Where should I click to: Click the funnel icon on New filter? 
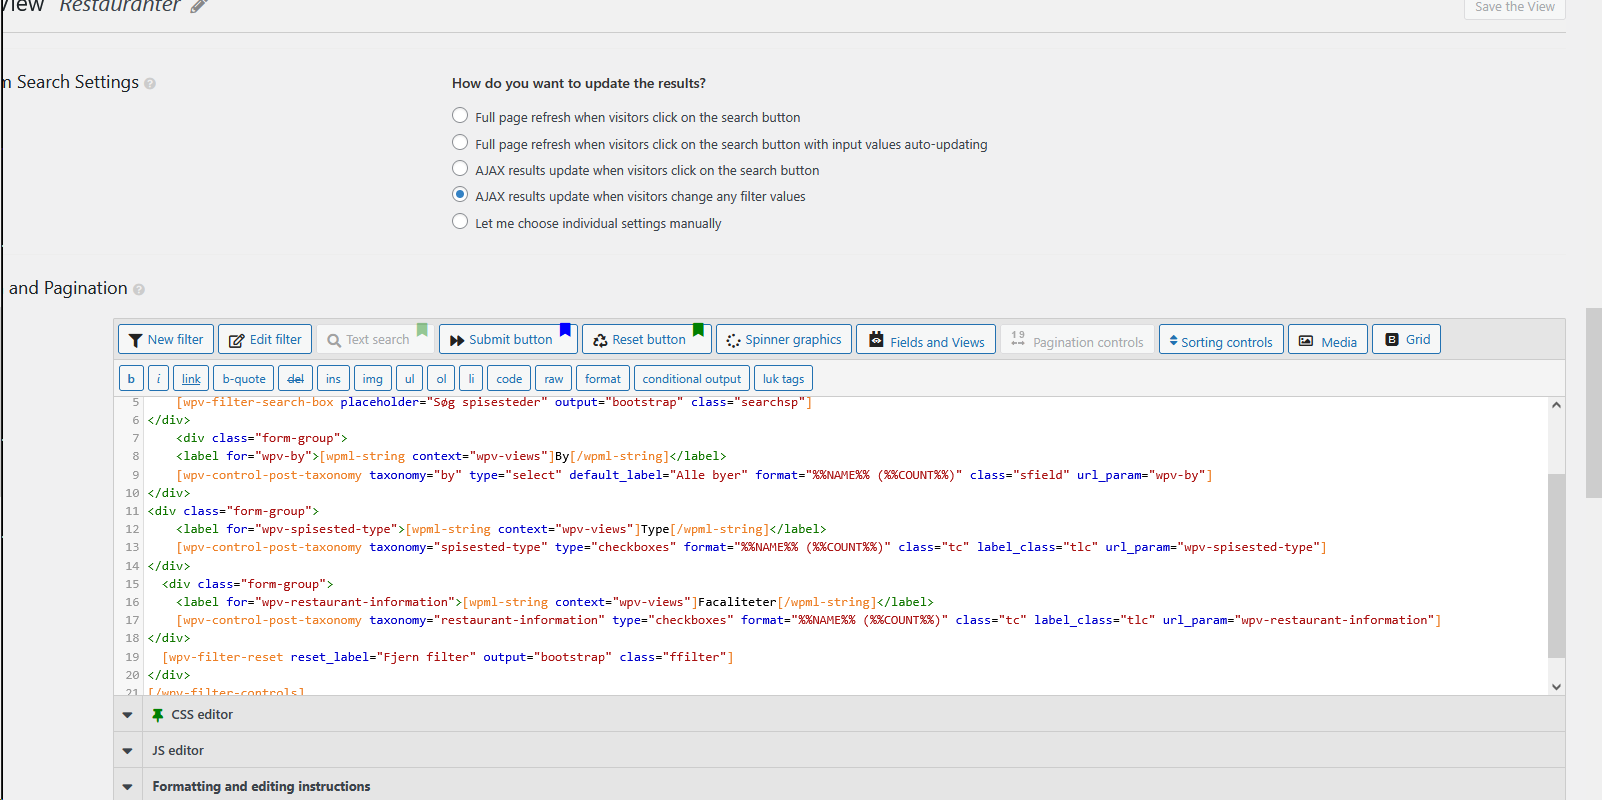[136, 340]
